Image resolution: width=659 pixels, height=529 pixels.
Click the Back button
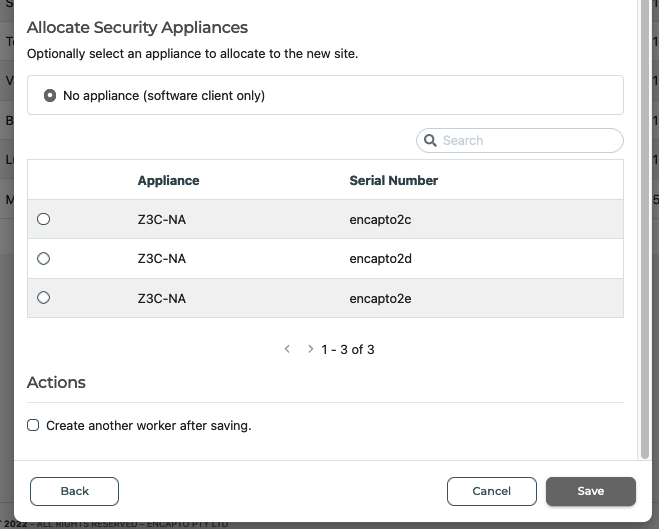pos(74,491)
